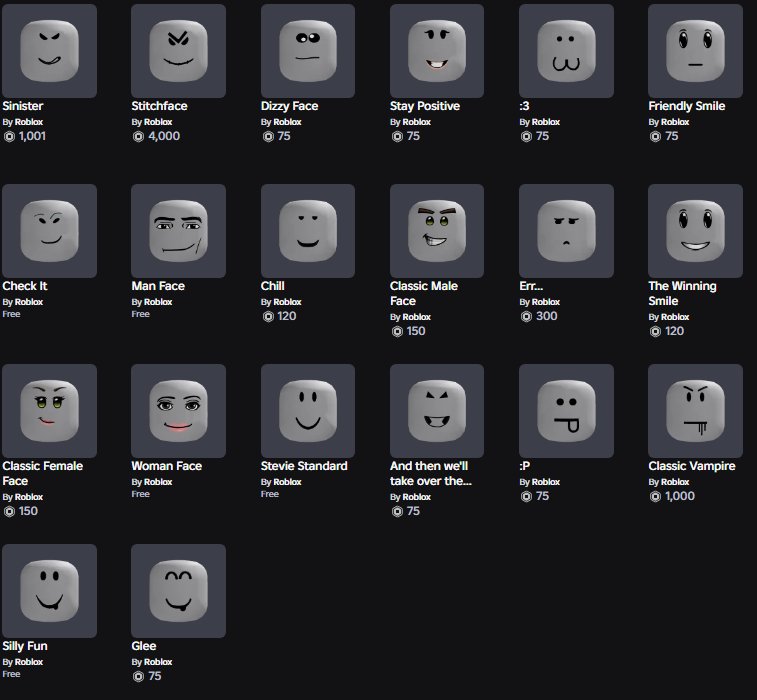This screenshot has height=700, width=757.
Task: Click the 300 price of Err...
Action: (547, 316)
